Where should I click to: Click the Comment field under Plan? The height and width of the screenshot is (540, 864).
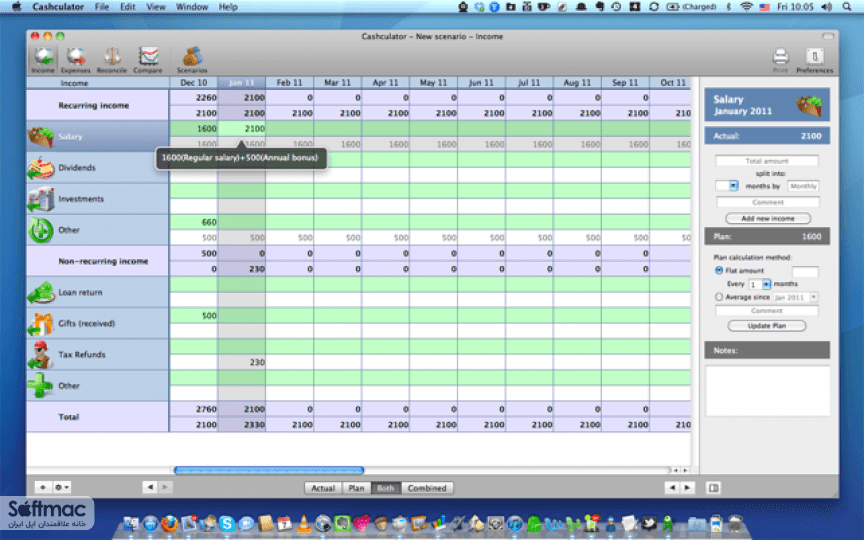click(x=766, y=311)
